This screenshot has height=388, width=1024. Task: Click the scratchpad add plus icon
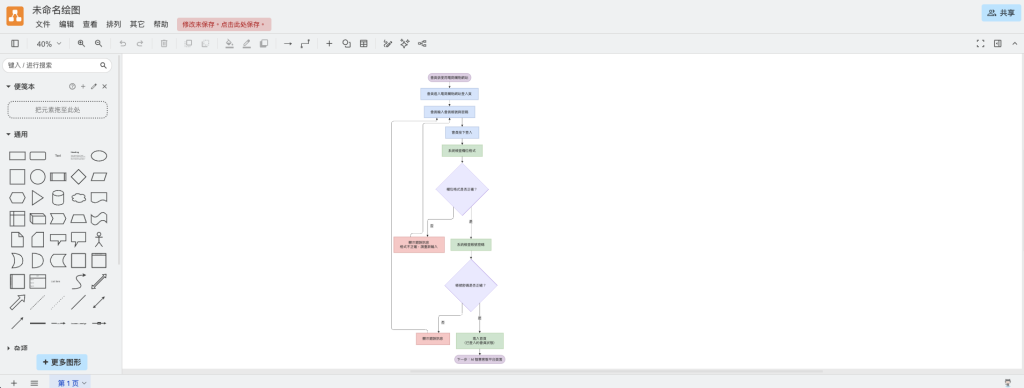tap(83, 86)
